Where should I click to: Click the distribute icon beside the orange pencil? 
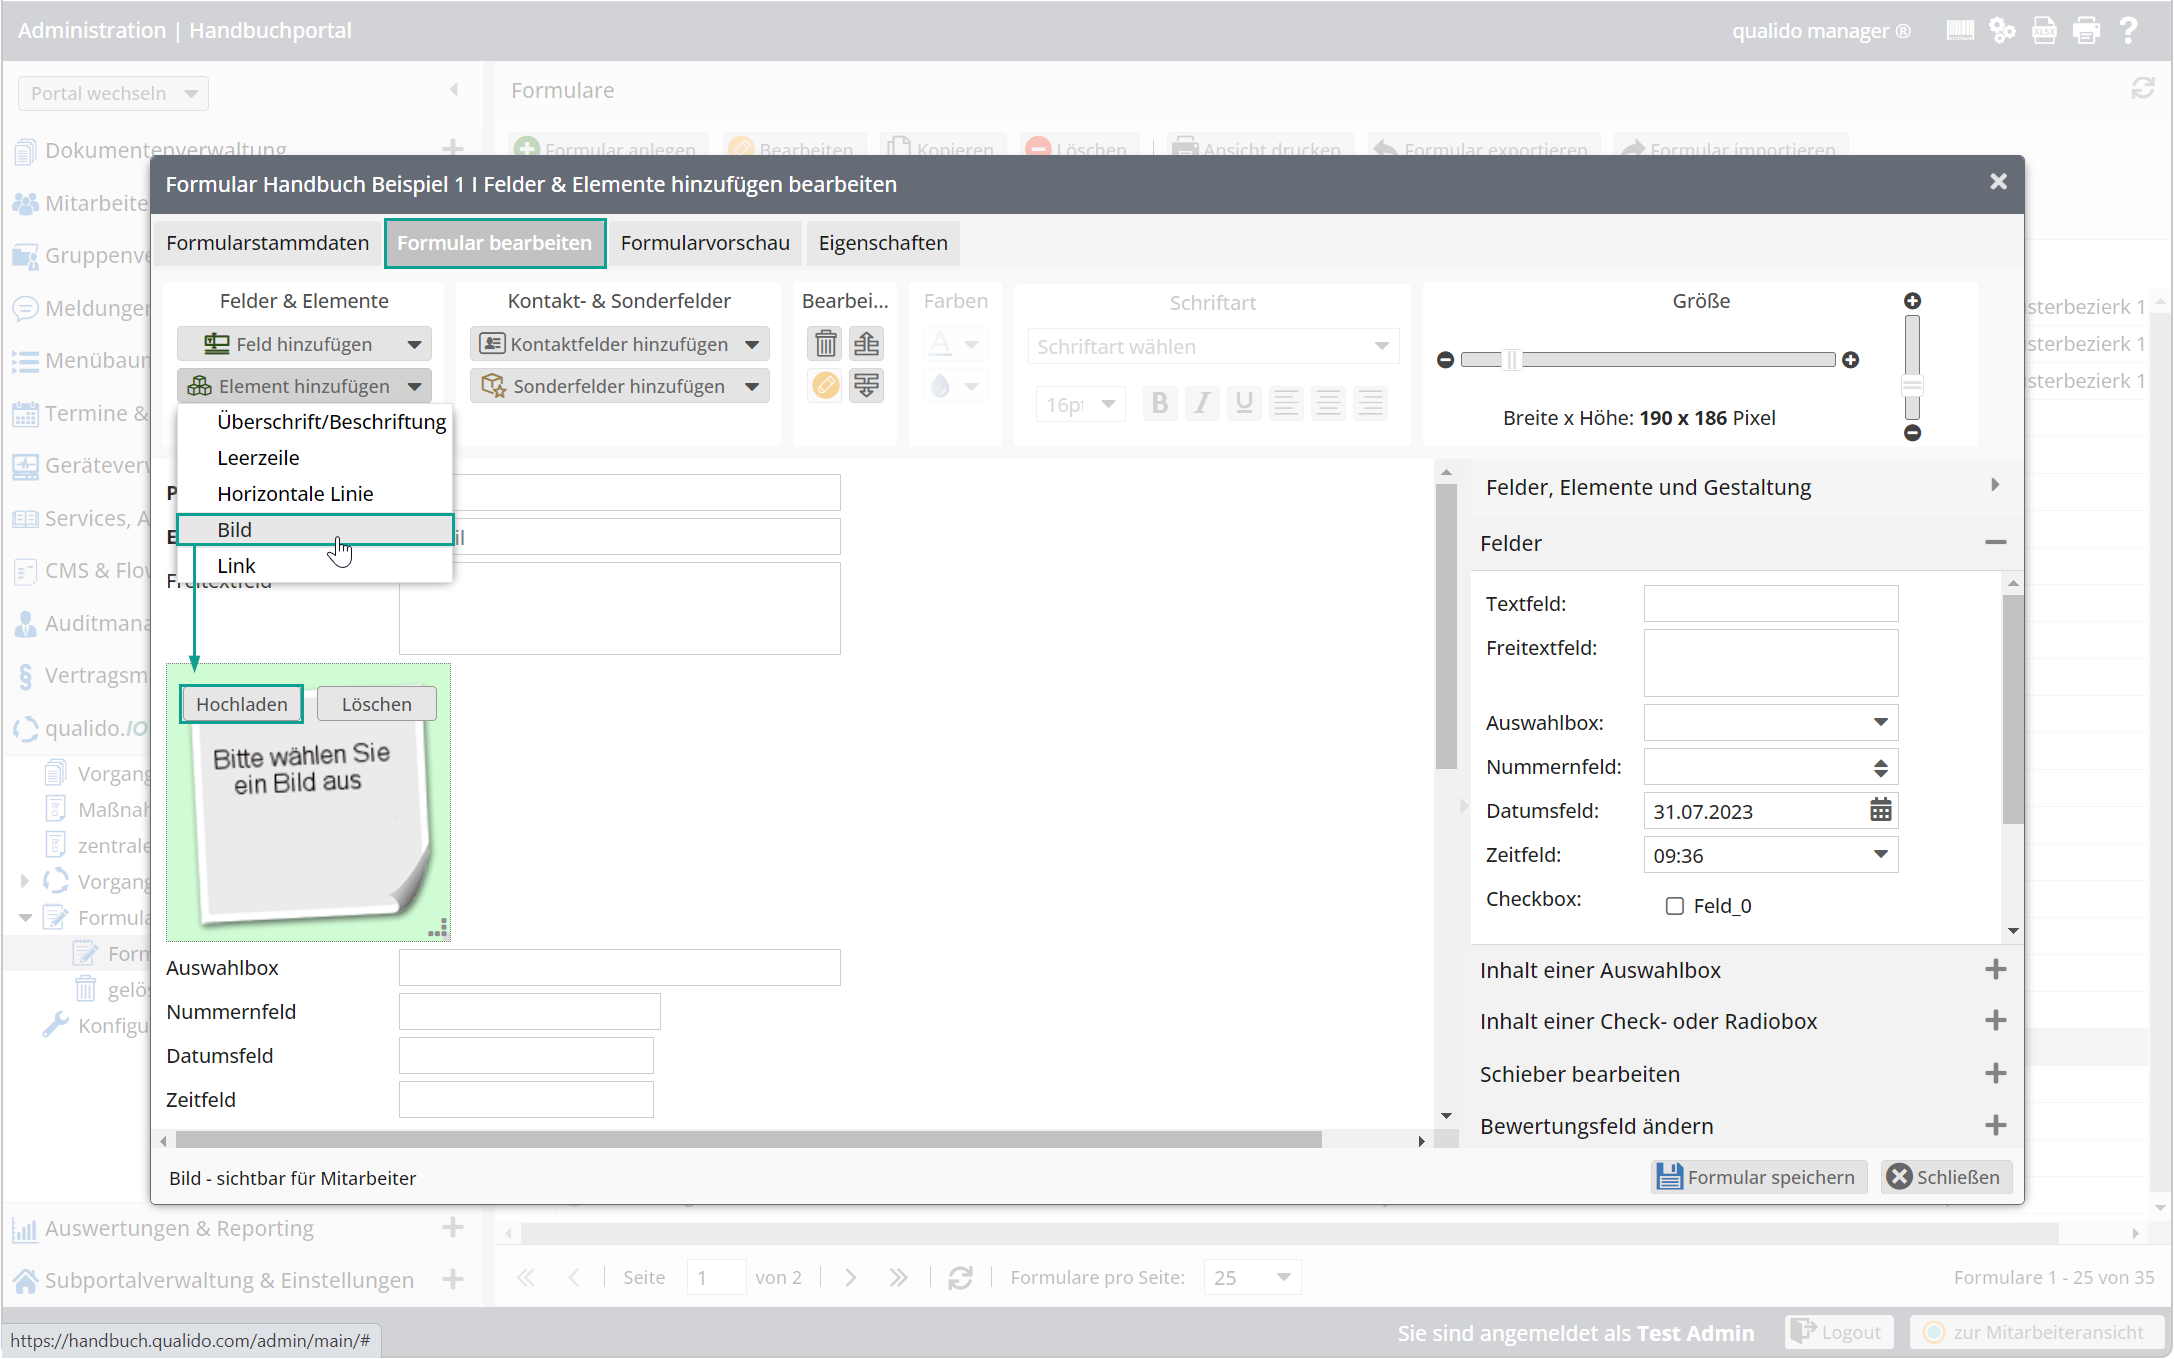tap(867, 385)
